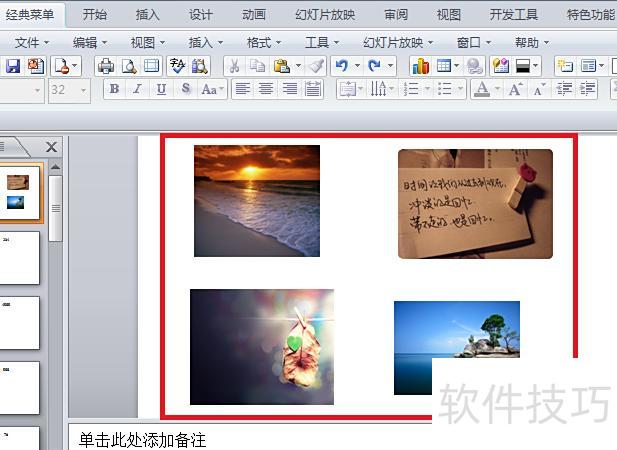Insert a chart using bar chart icon
This screenshot has width=617, height=450.
(x=421, y=66)
